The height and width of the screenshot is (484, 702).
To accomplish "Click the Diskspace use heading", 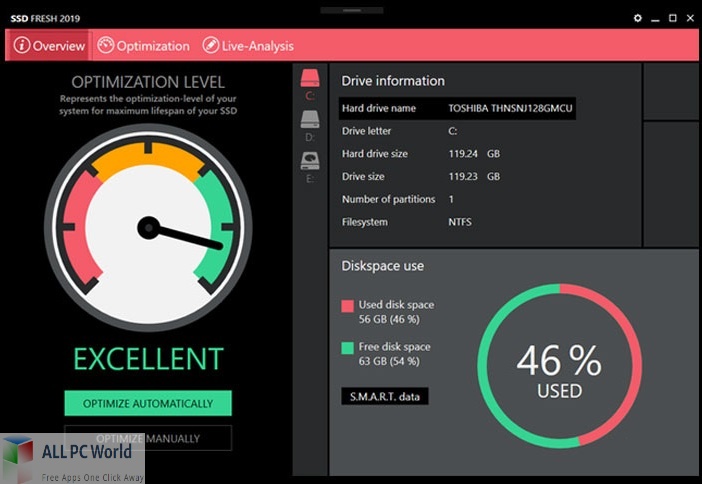I will 382,266.
